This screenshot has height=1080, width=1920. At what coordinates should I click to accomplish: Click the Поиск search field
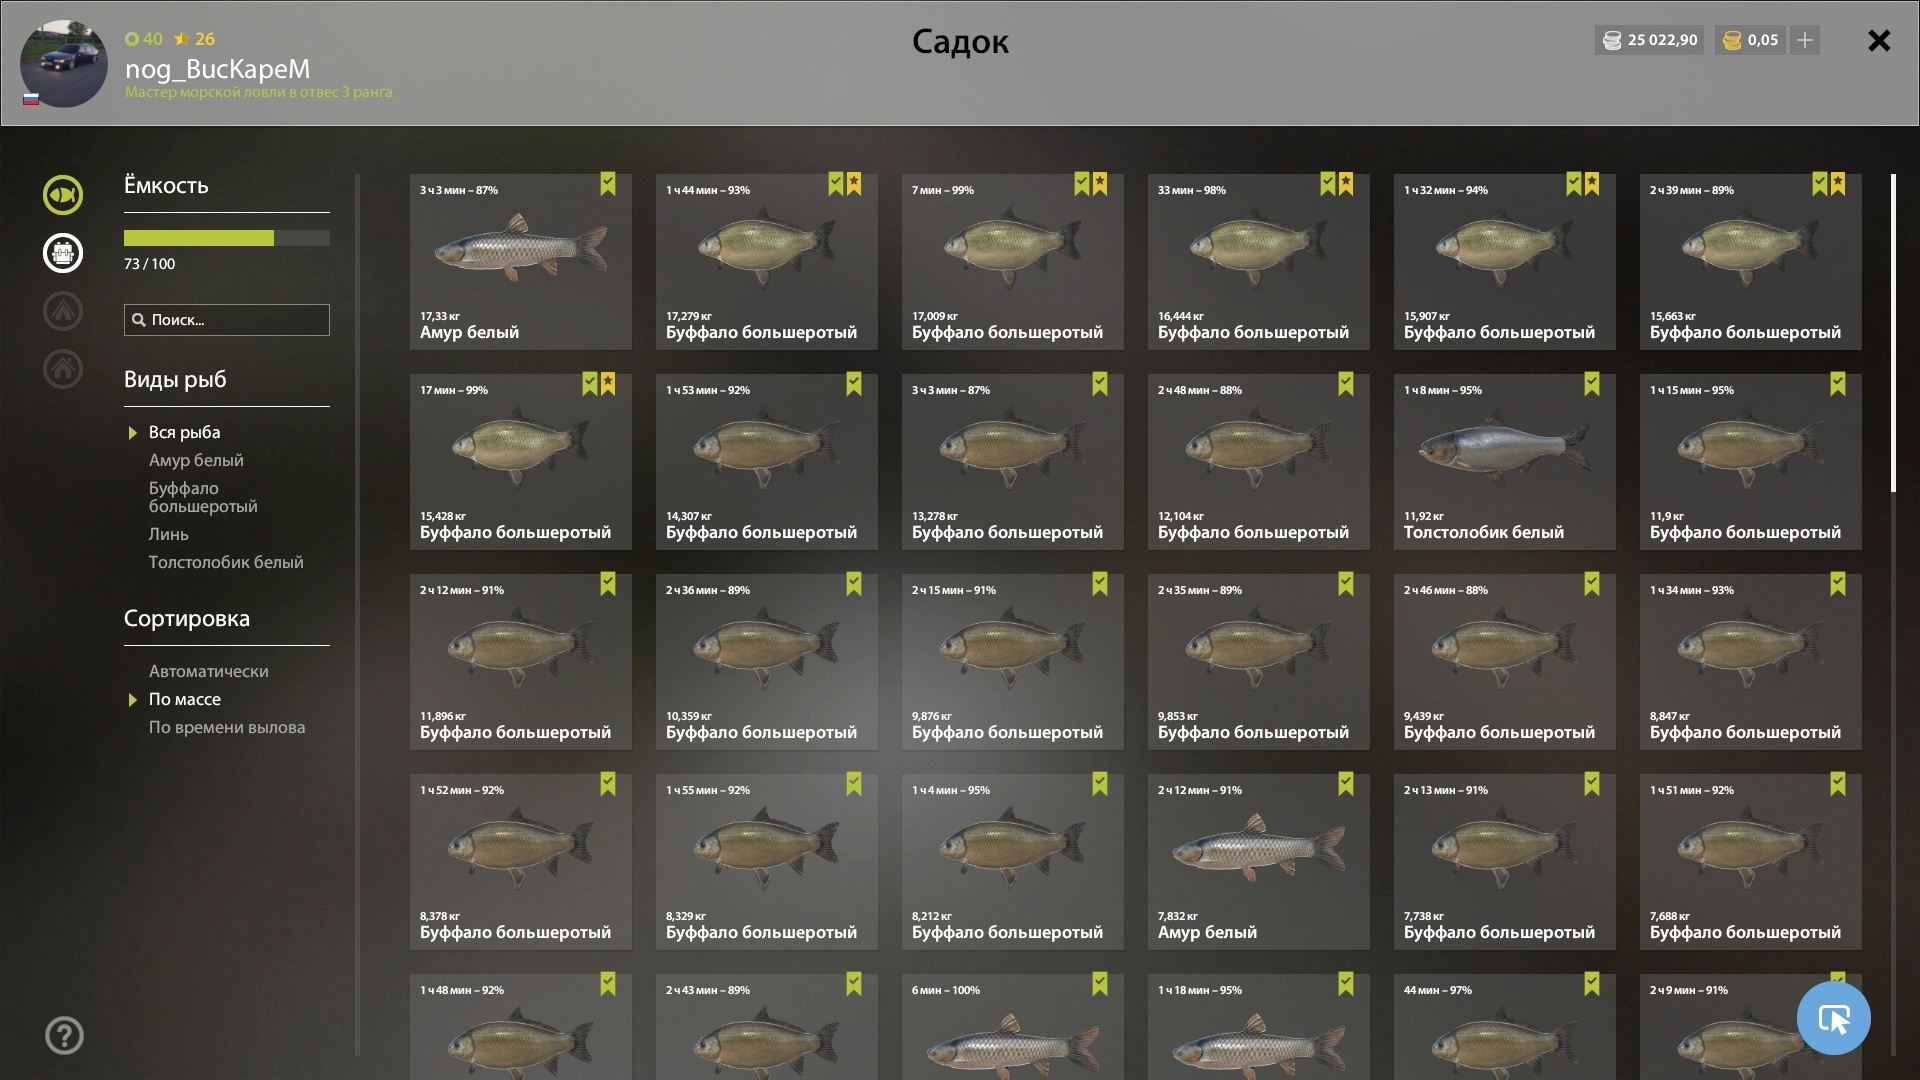[x=227, y=320]
